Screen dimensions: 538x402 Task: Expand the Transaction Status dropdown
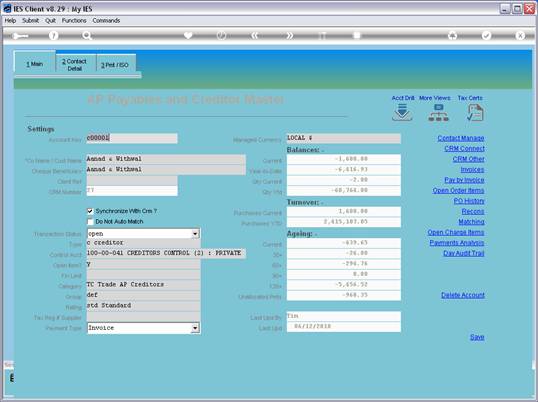[195, 234]
